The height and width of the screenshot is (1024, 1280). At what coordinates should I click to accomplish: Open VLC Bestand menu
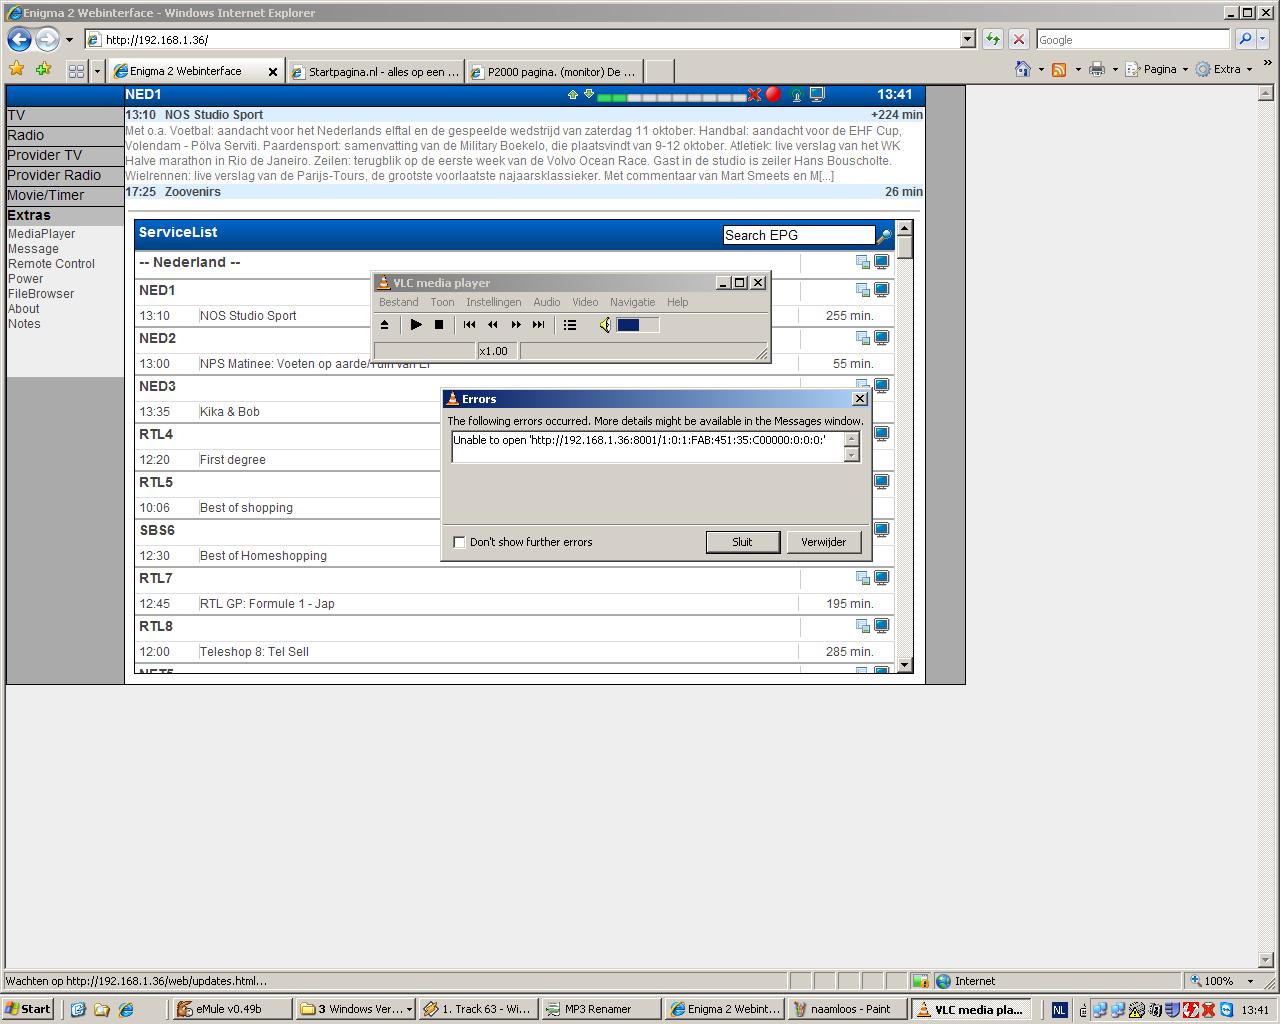398,302
